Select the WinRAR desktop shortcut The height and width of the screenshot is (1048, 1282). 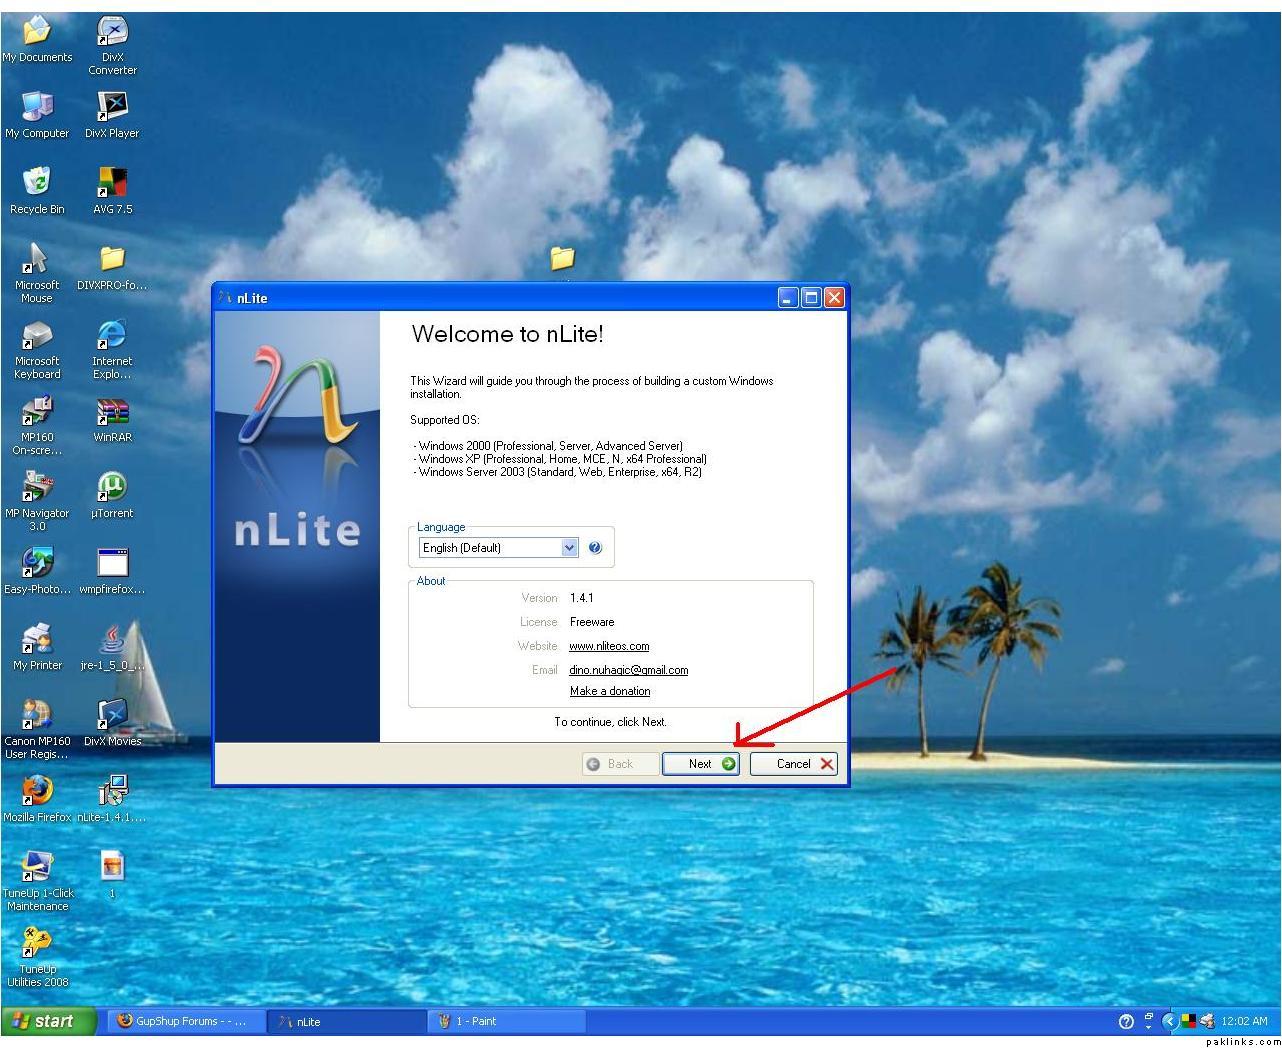(112, 412)
